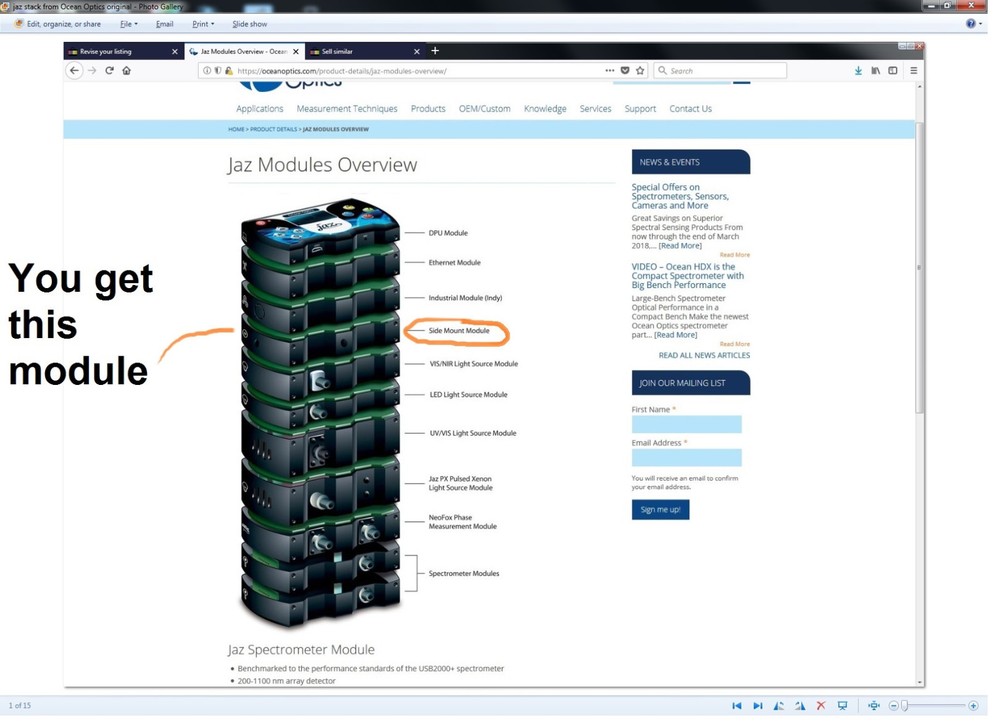Viewport: 1000px width, 723px height.
Task: Go to next photo in Photo Gallery
Action: tap(758, 706)
